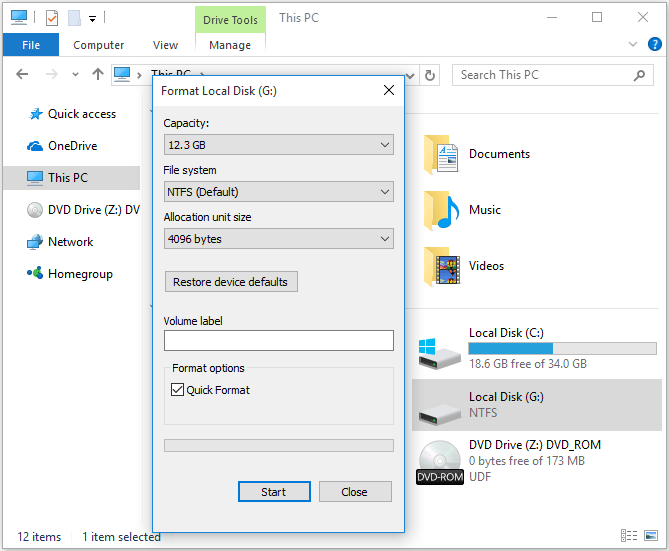Click the Network icon in the sidebar
This screenshot has height=551, width=669.
click(35, 242)
